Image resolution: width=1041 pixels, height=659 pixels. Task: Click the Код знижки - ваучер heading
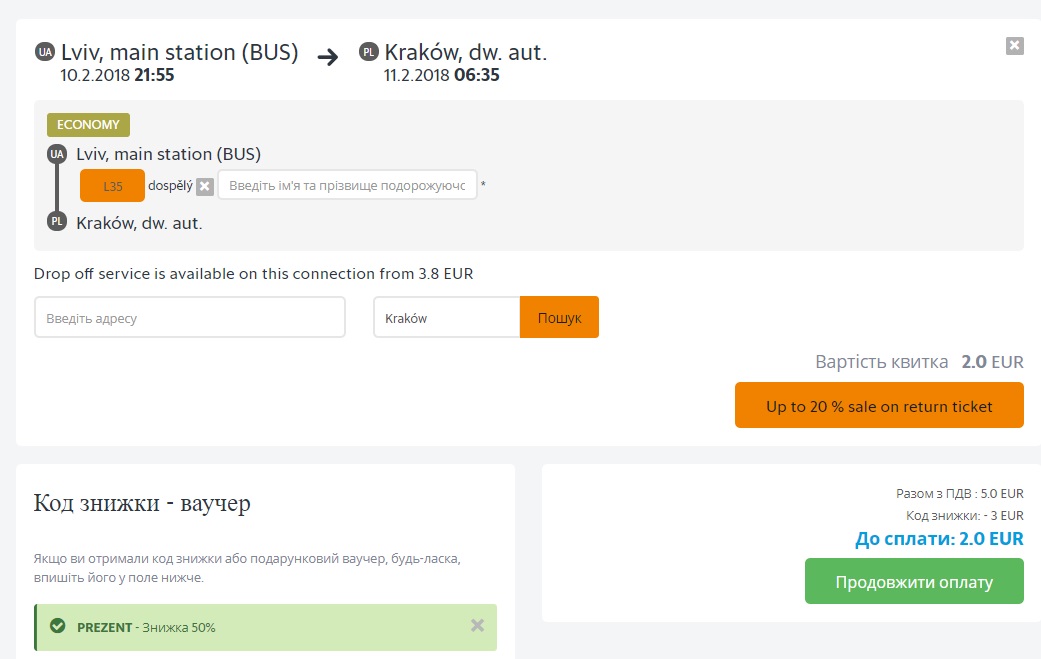[142, 502]
